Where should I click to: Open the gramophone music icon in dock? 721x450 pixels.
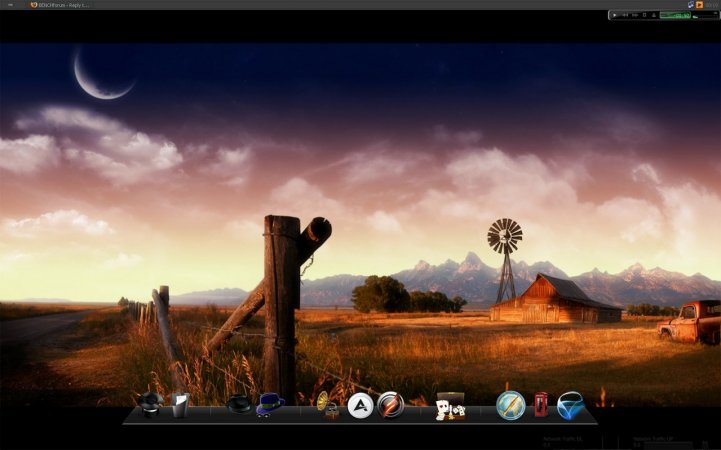pos(327,405)
